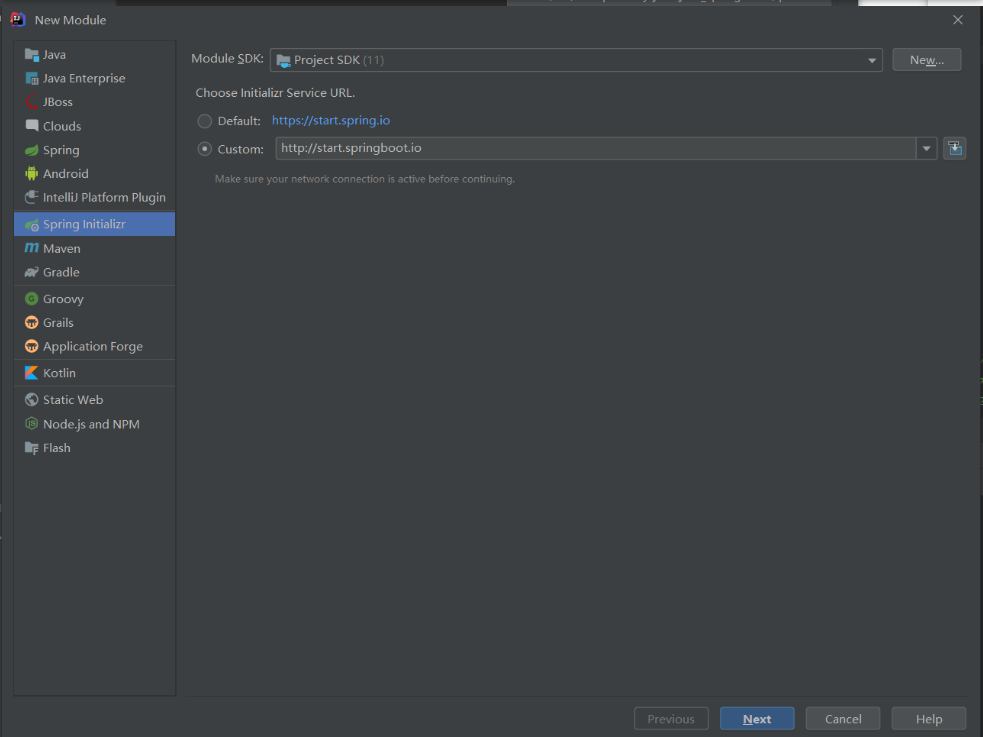Click the Node.js hexagon icon

tap(31, 424)
